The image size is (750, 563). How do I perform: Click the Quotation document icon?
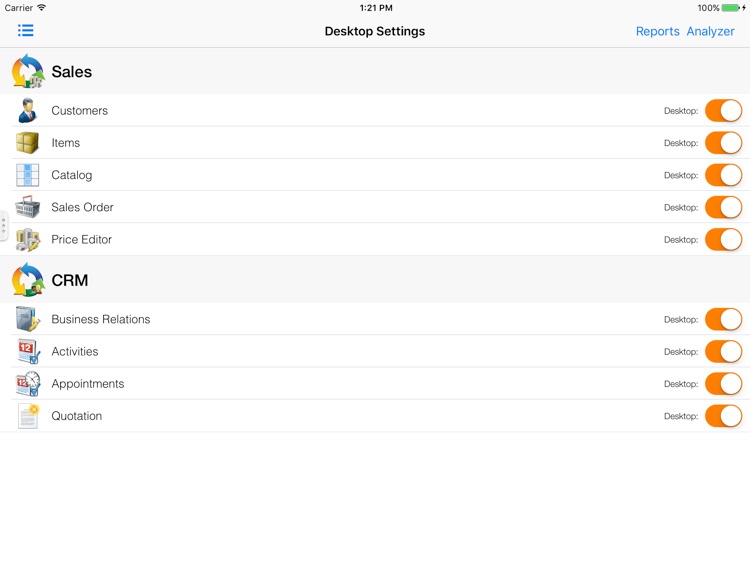tap(28, 416)
